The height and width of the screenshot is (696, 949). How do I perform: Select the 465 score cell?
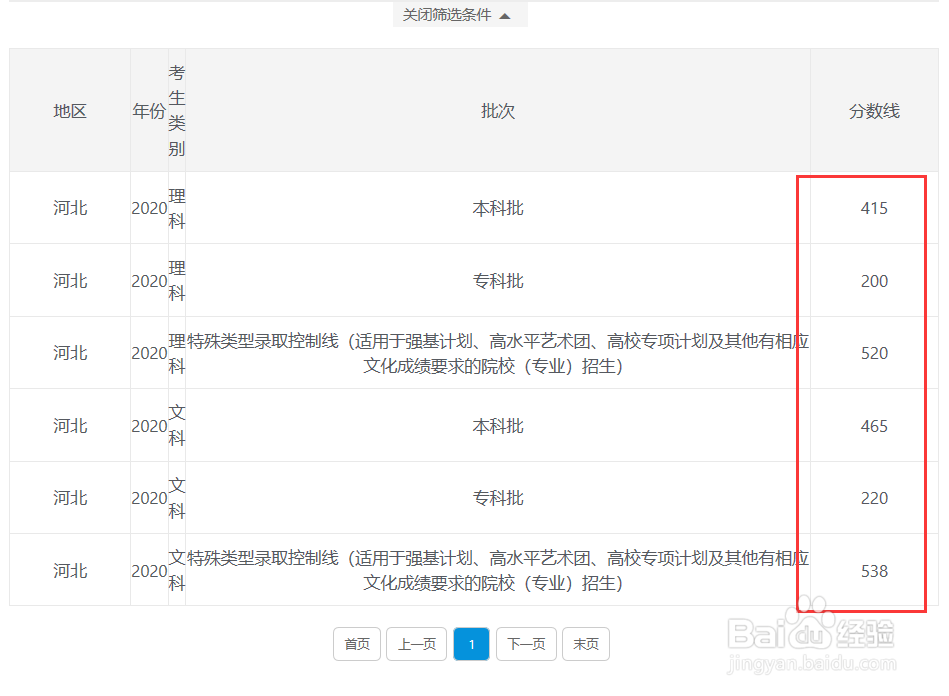tap(874, 426)
